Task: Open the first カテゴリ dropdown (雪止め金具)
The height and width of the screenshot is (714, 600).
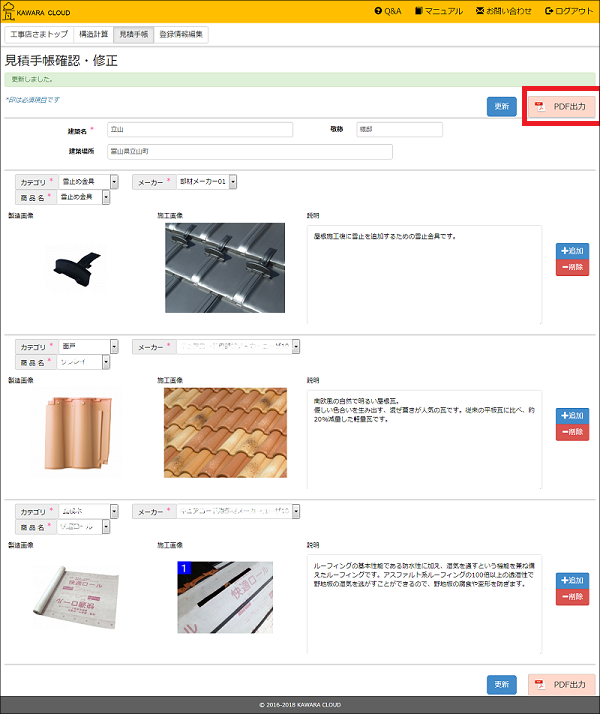Action: pos(89,182)
